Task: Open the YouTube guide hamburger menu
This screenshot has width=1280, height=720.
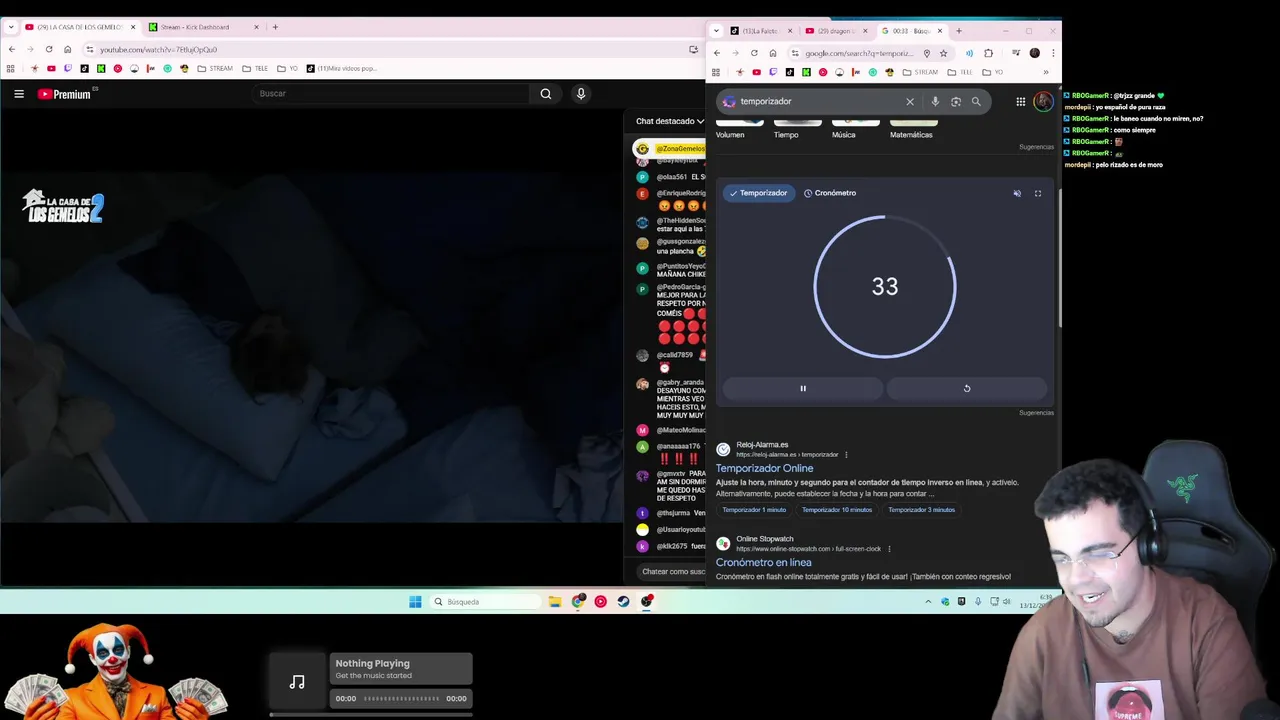Action: click(19, 94)
